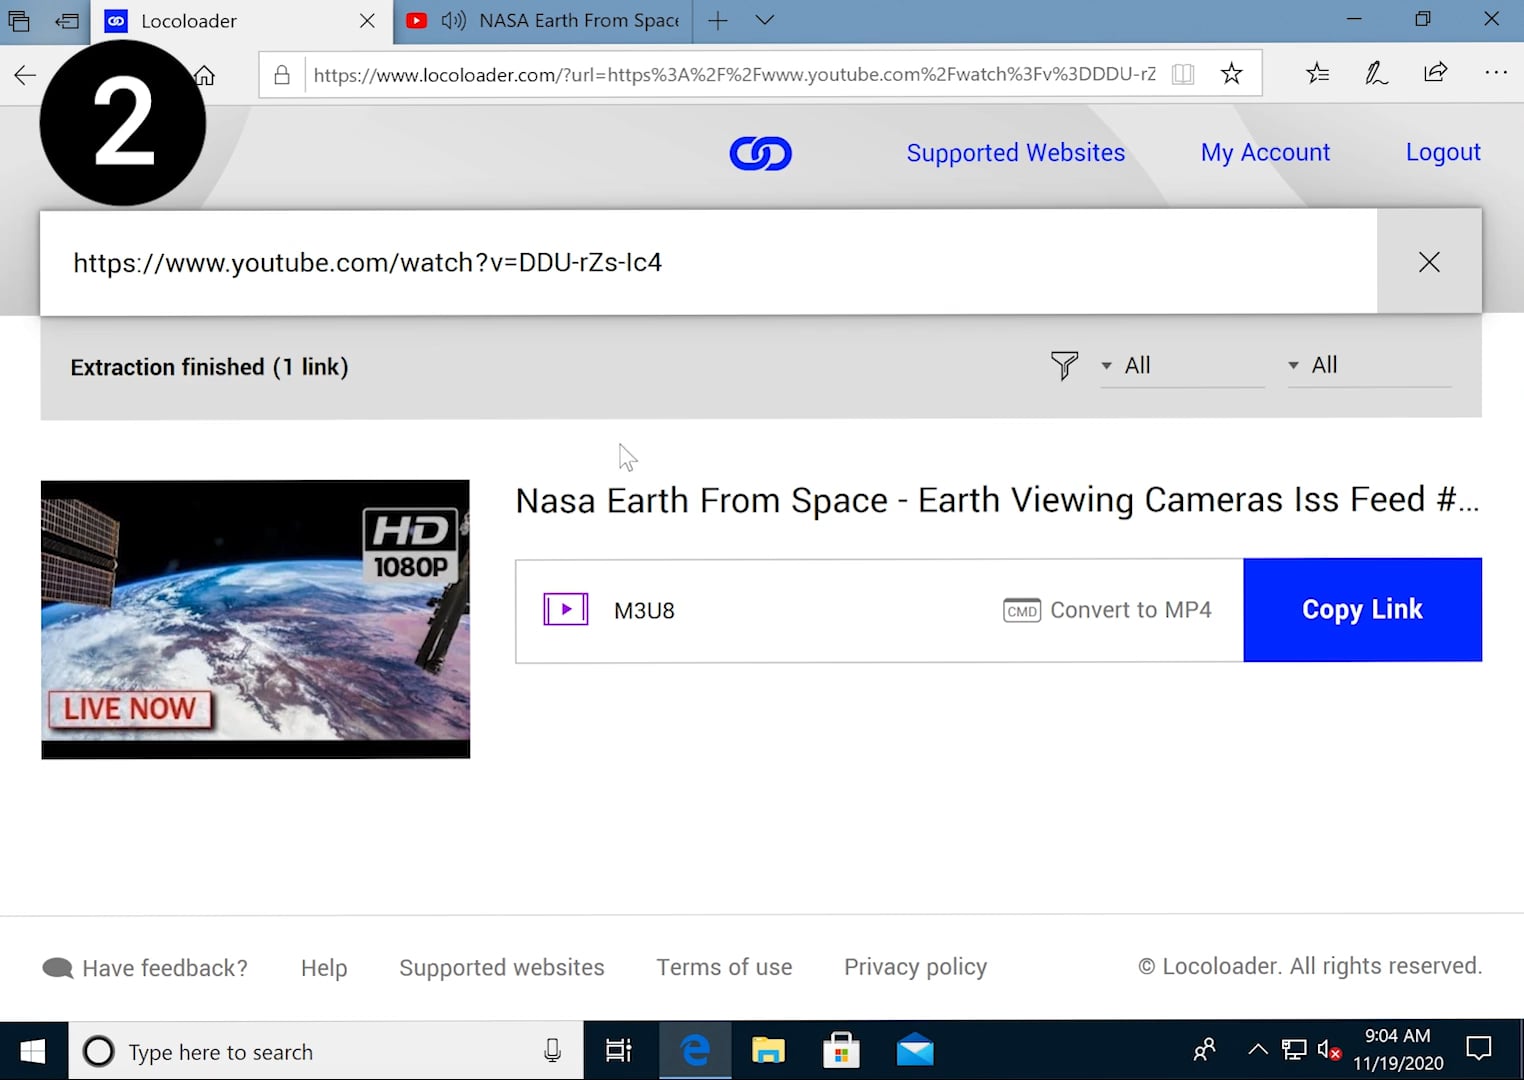
Task: Clear the URL input with X button
Action: pos(1429,262)
